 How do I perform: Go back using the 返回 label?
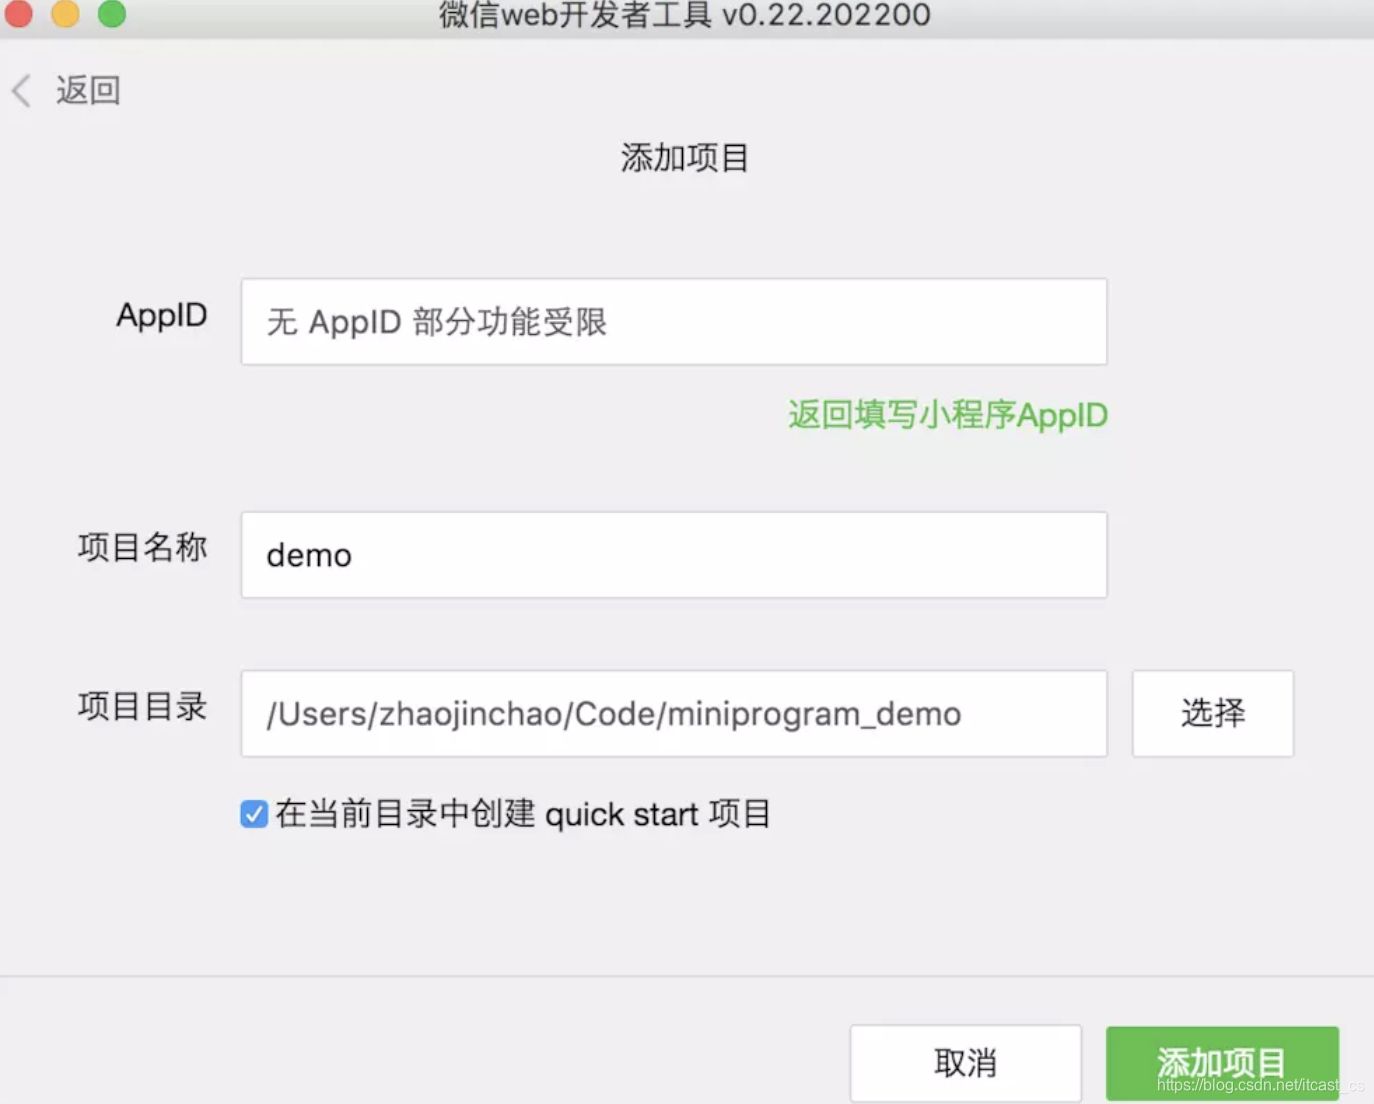(x=88, y=91)
